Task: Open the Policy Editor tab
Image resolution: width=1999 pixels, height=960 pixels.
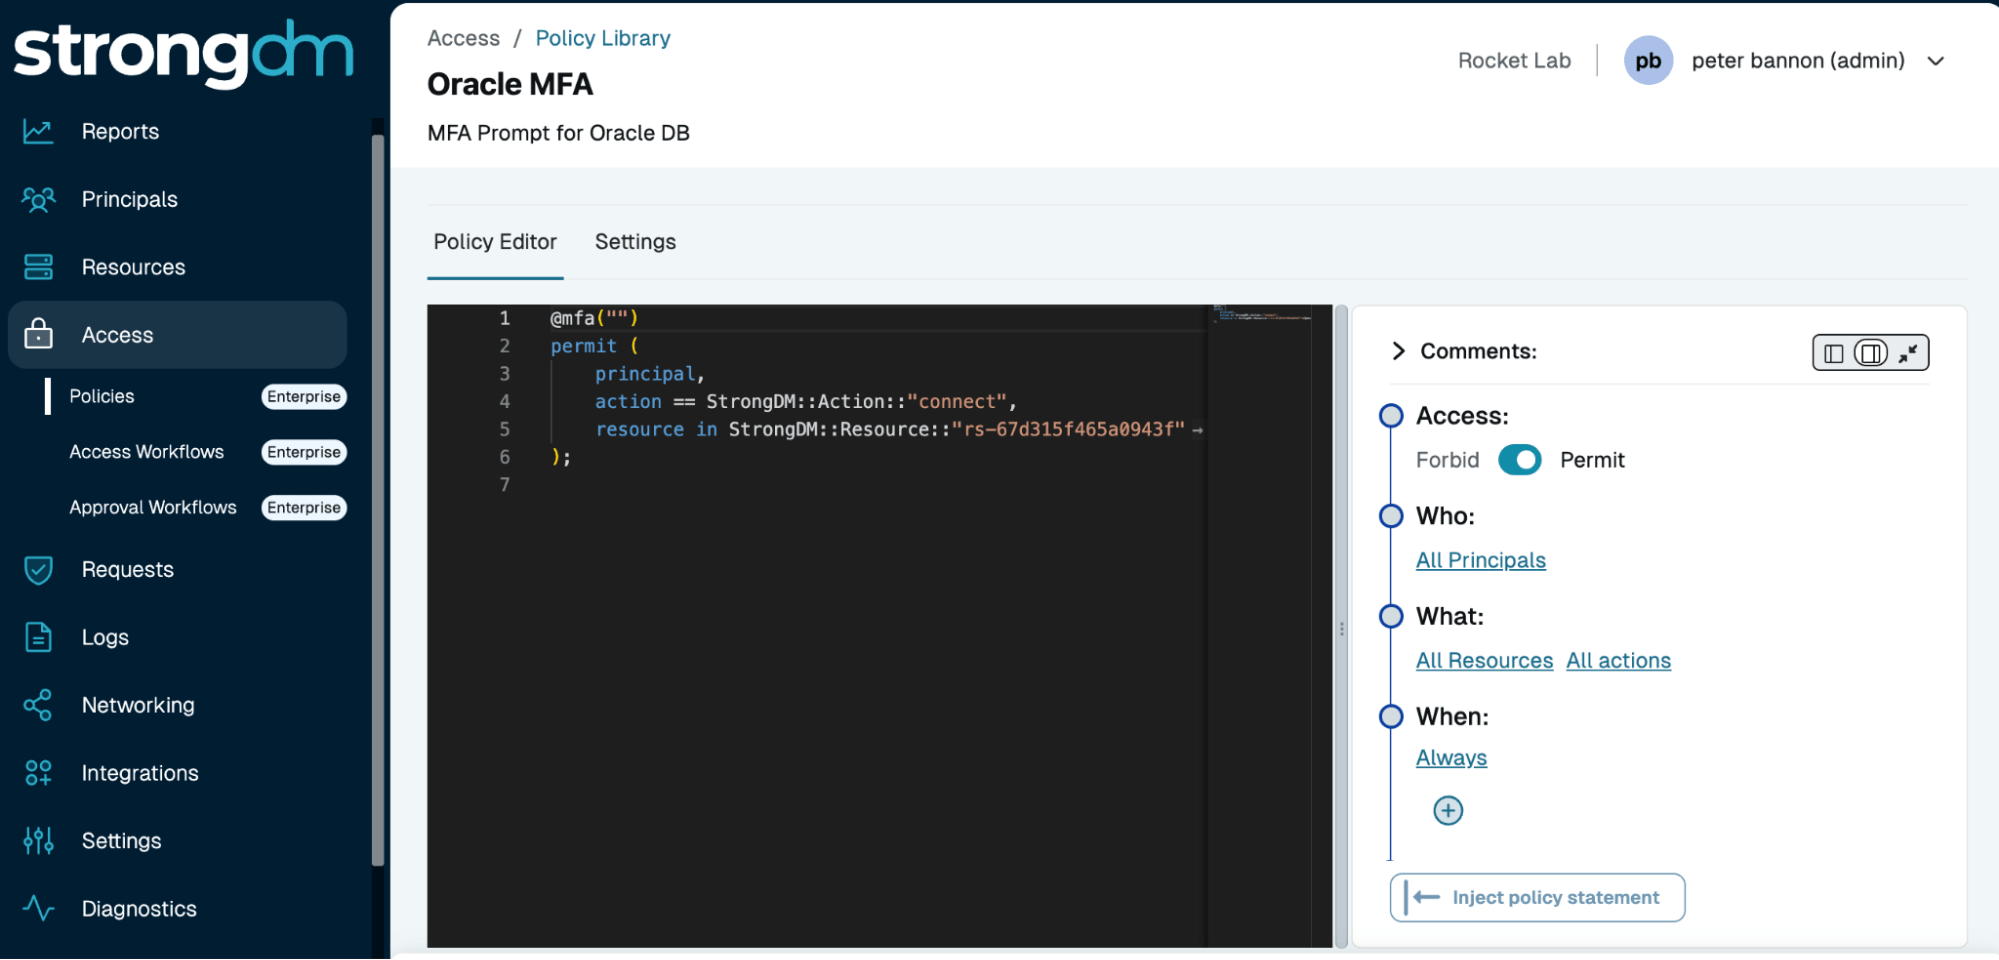Action: click(494, 241)
